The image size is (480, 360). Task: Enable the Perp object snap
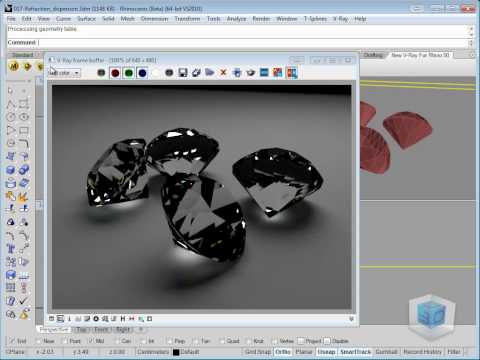coord(170,341)
